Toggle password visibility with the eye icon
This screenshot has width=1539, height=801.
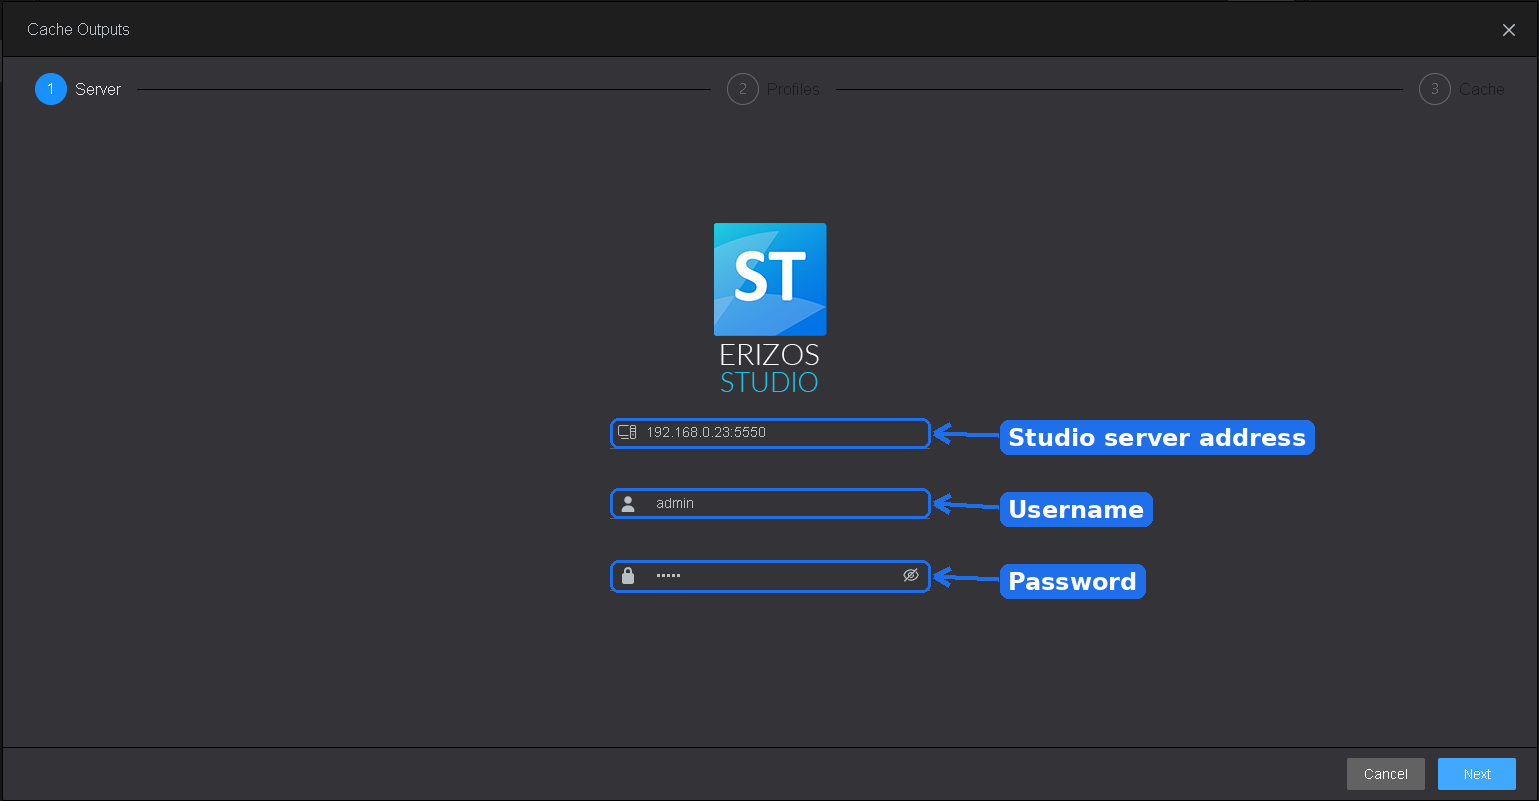(911, 575)
